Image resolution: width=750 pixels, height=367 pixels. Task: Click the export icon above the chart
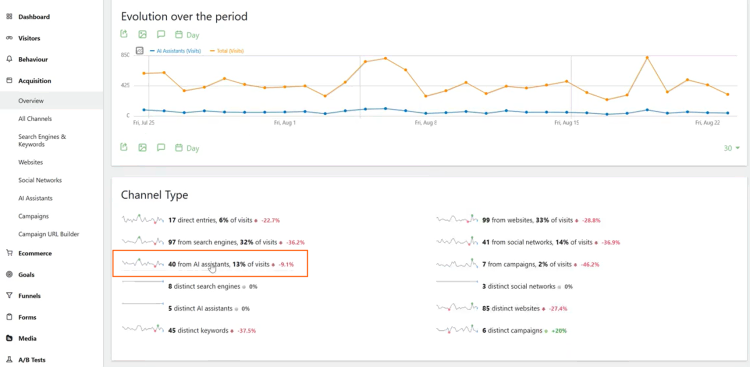[124, 34]
